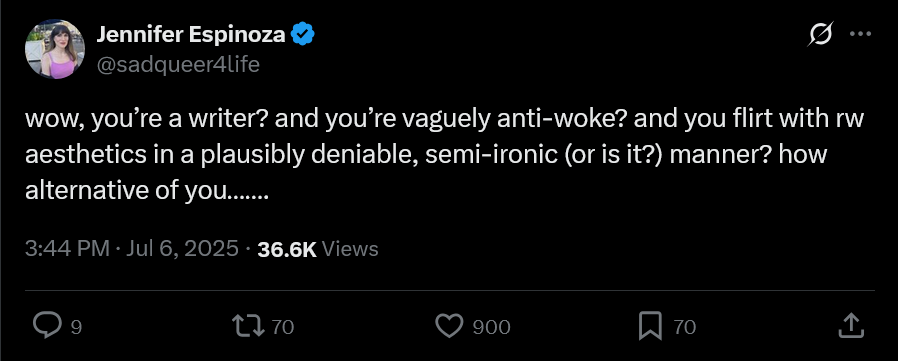Click the Grok explain-post icon

click(x=820, y=35)
